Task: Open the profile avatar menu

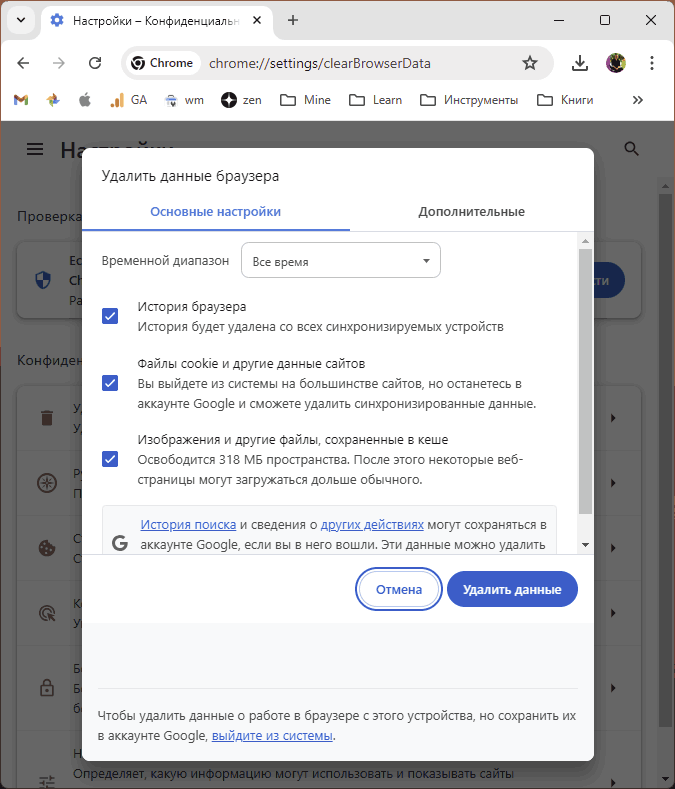Action: click(616, 63)
